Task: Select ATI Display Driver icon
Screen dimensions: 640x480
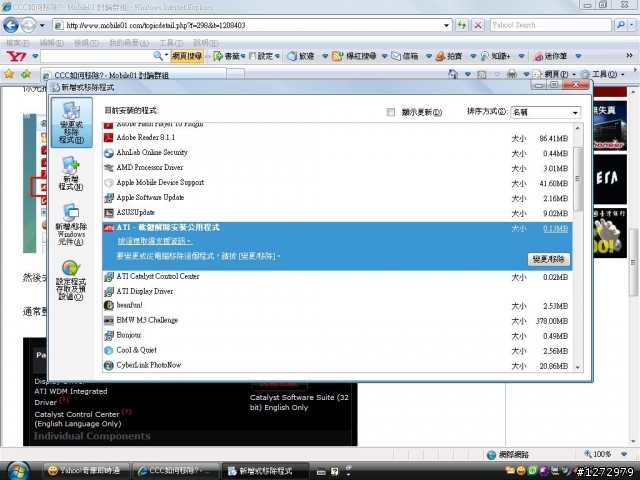Action: point(109,291)
